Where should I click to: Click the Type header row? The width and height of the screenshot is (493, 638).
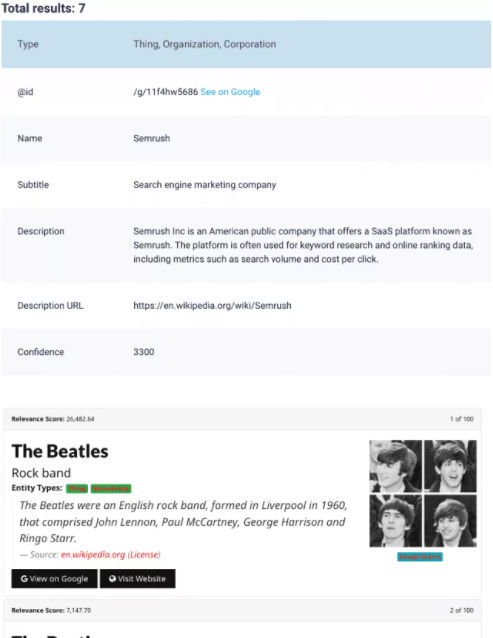click(x=246, y=44)
